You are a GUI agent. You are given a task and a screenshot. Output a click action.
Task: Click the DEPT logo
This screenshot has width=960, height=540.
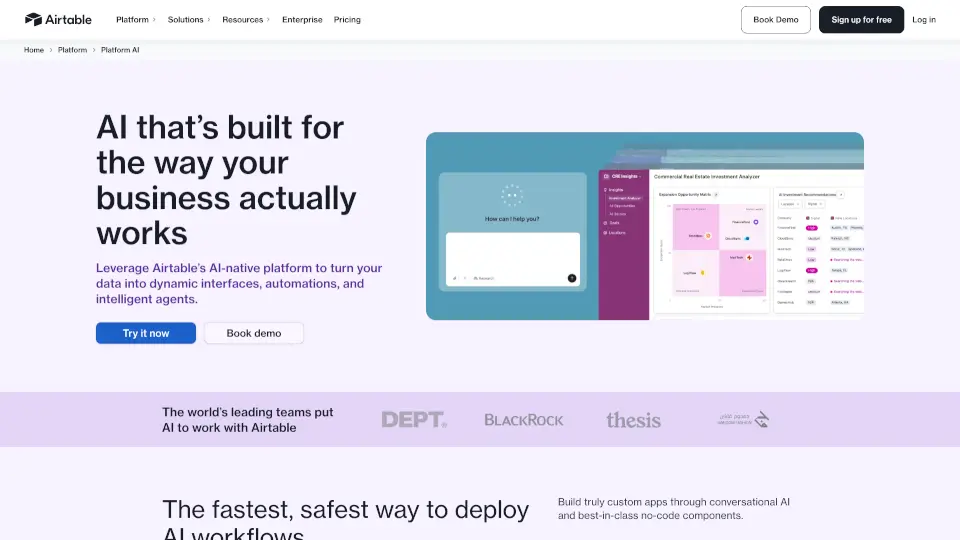[x=414, y=419]
